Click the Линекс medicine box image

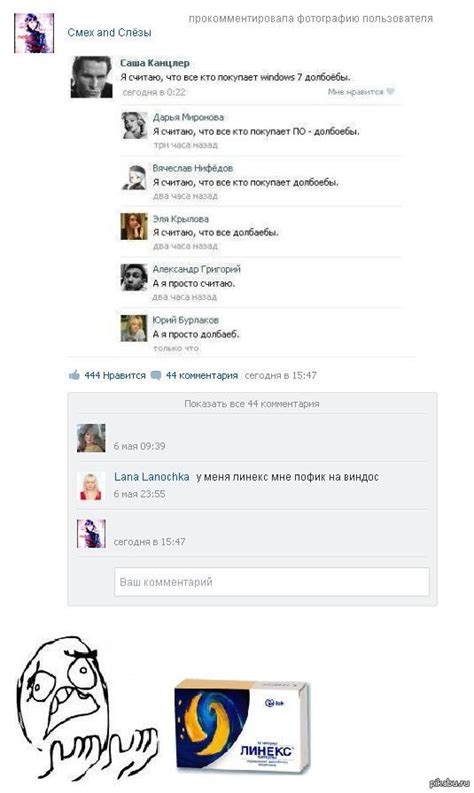pyautogui.click(x=242, y=726)
